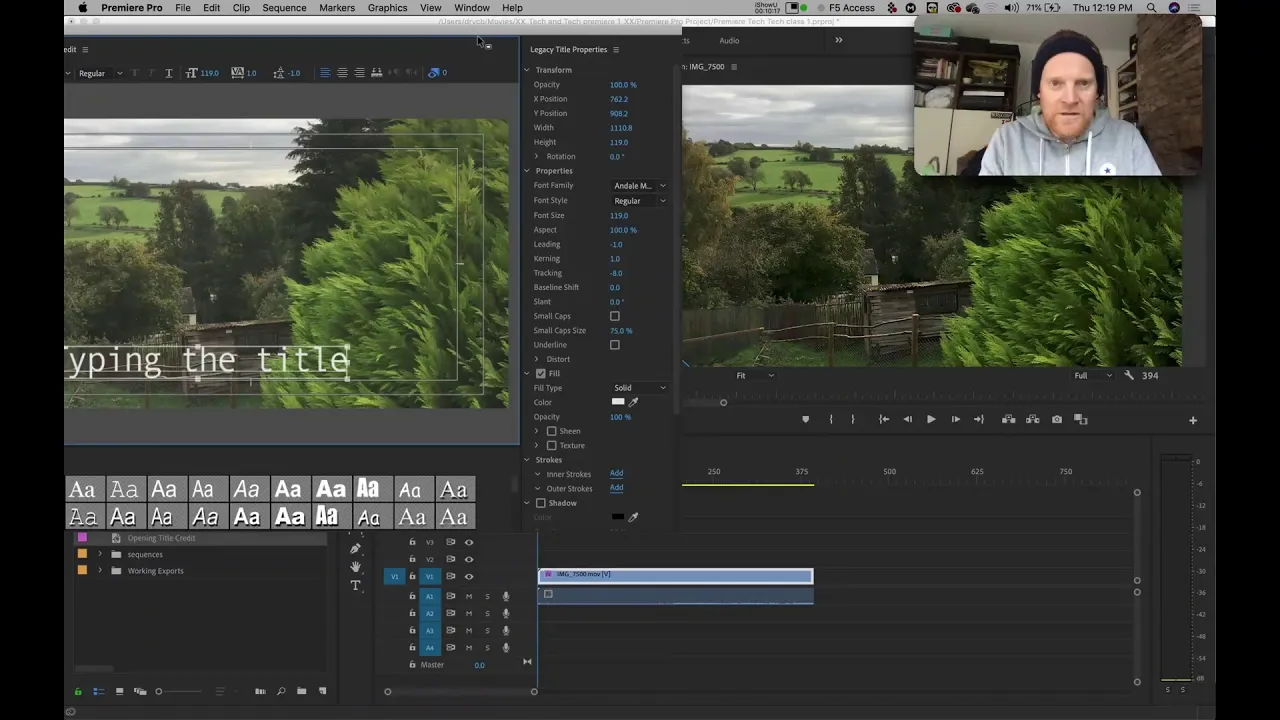Toggle V2 track output eye

469,559
